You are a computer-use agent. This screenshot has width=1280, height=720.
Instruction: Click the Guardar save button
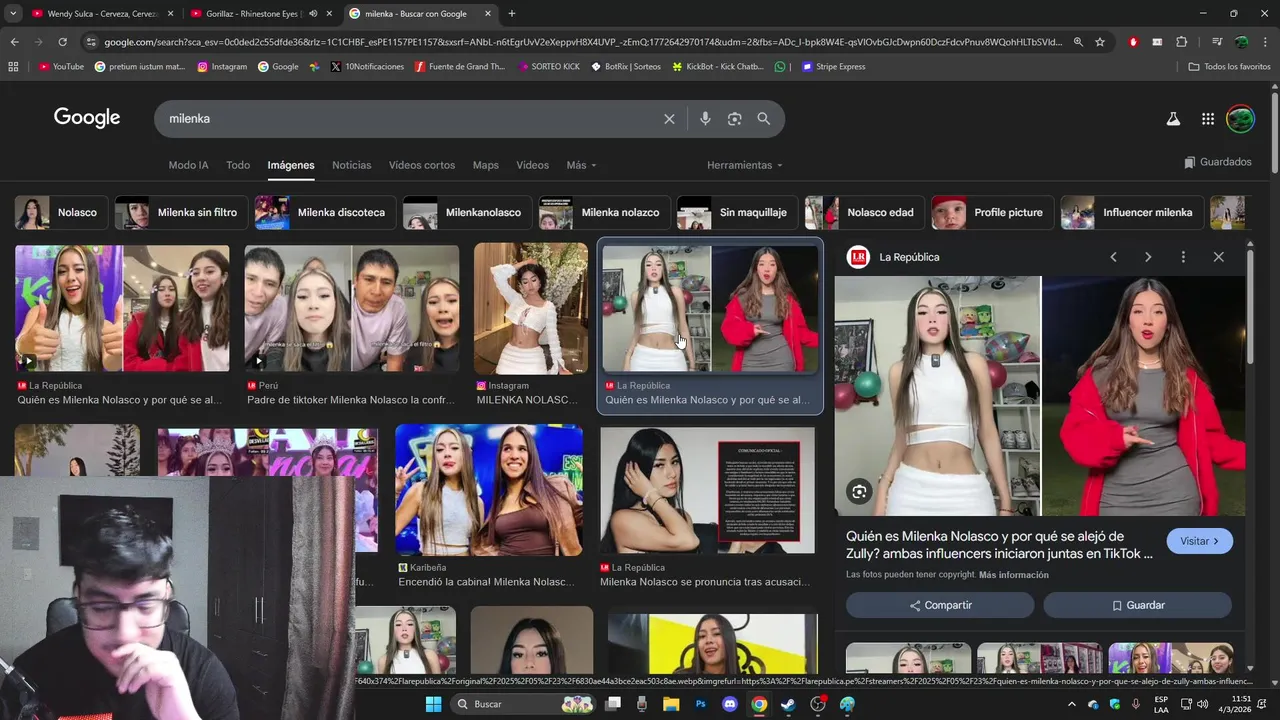[x=1138, y=605]
